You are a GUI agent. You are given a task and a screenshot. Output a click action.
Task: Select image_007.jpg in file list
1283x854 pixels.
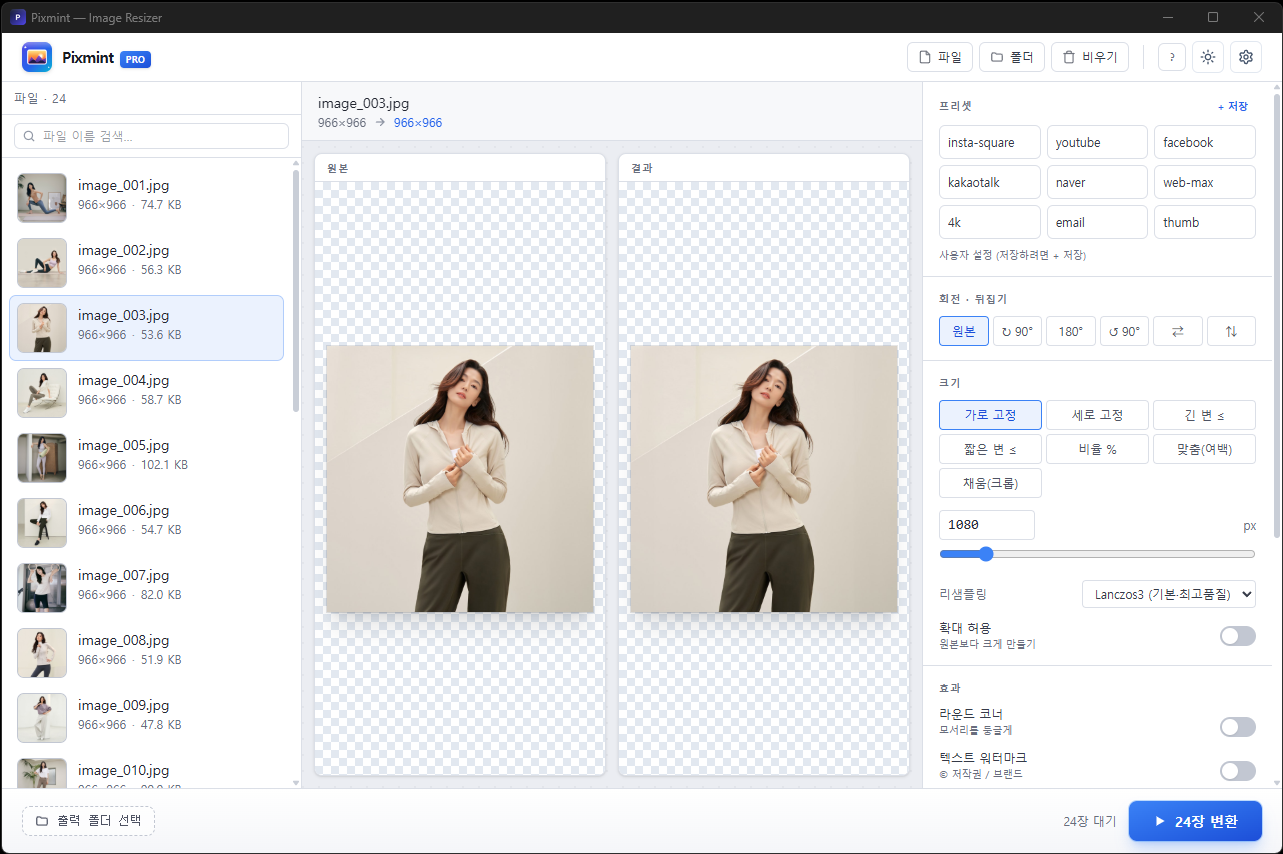coord(146,588)
